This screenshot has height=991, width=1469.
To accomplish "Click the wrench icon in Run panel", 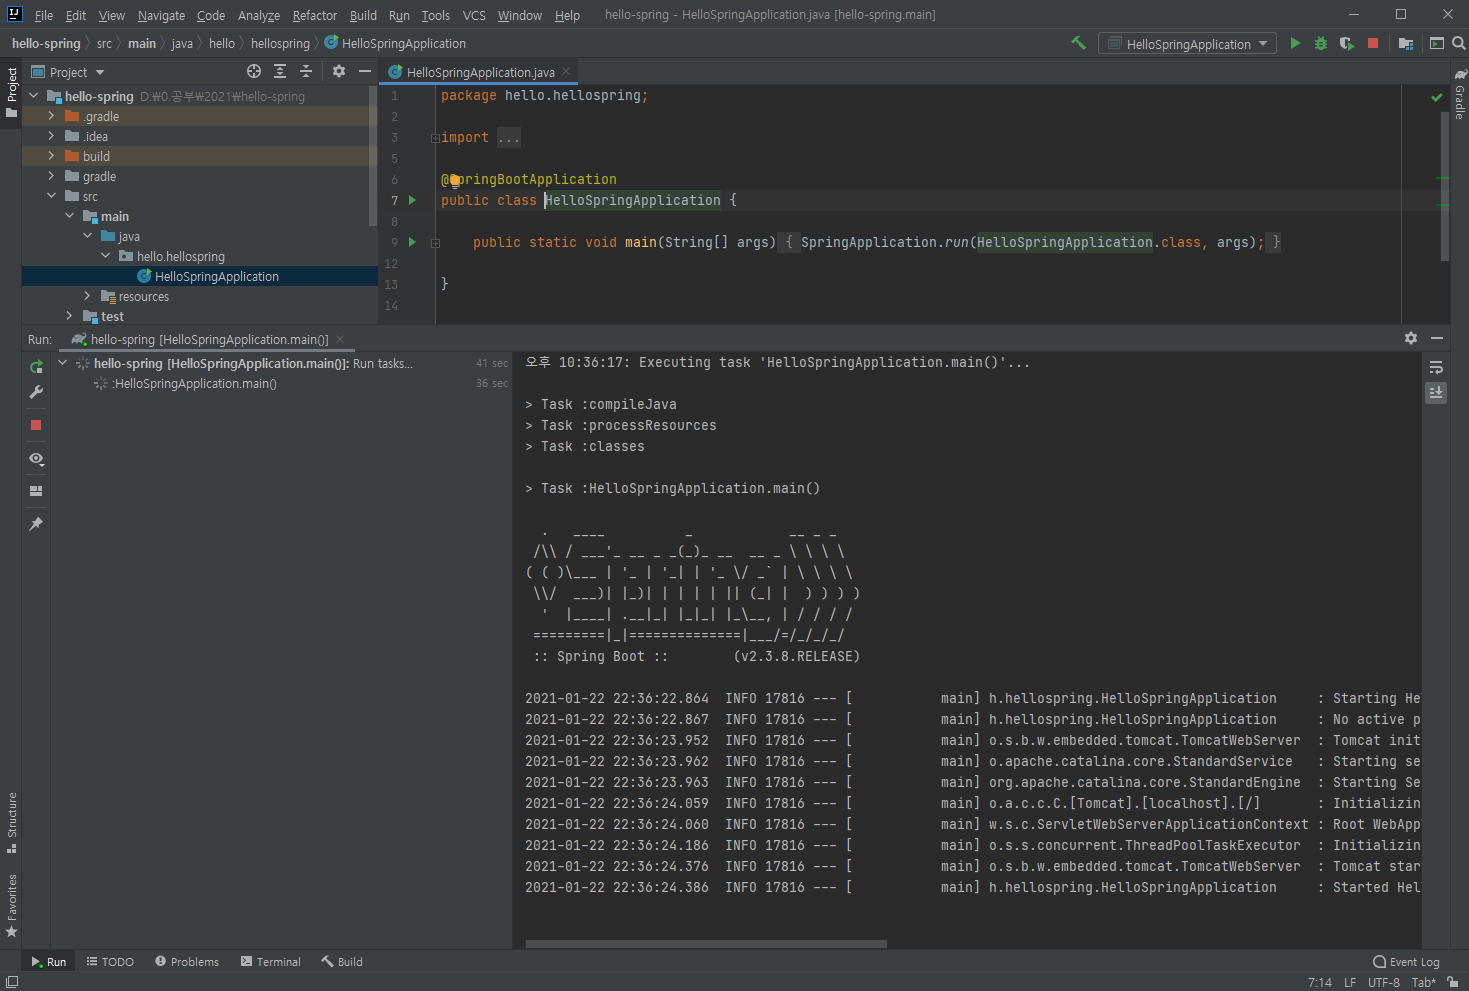I will [x=36, y=392].
